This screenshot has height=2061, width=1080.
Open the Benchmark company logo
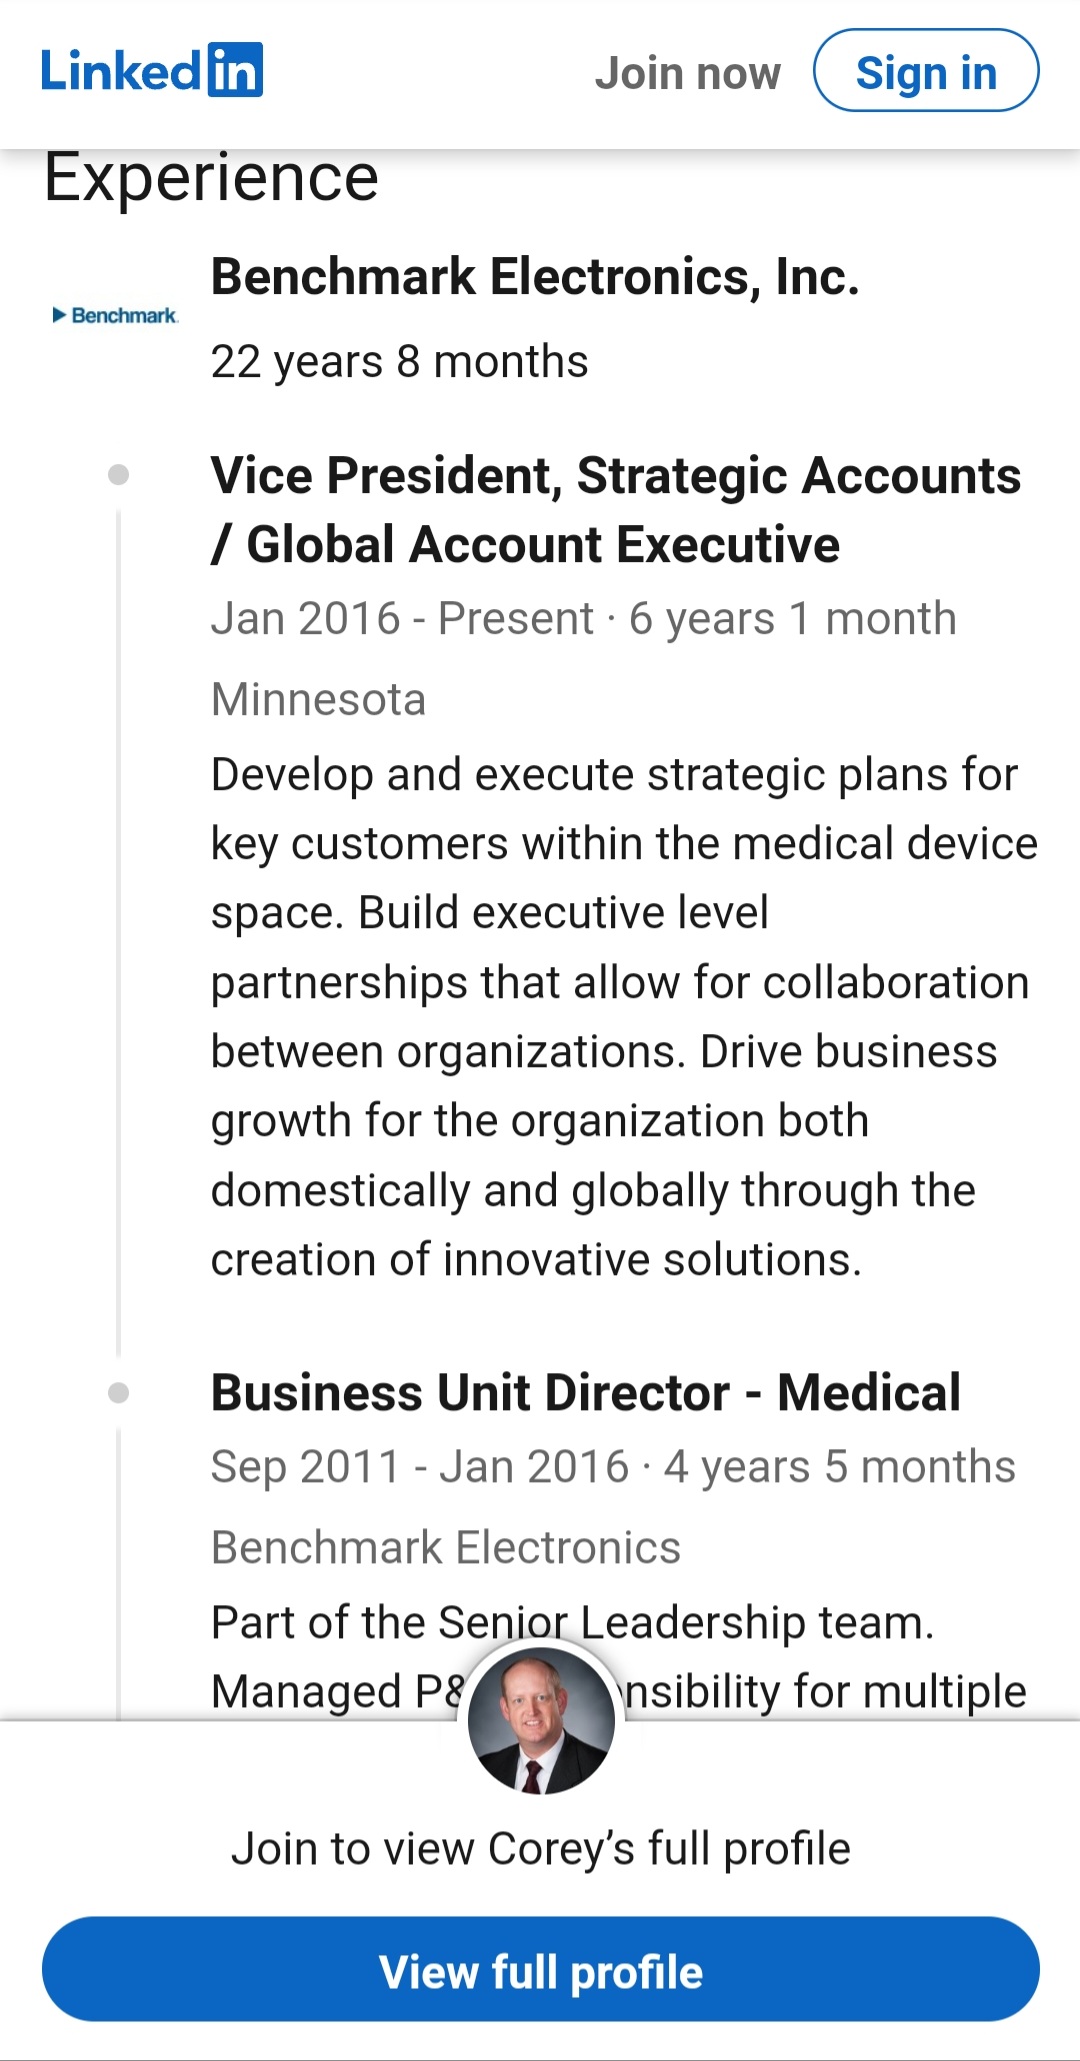pyautogui.click(x=115, y=316)
